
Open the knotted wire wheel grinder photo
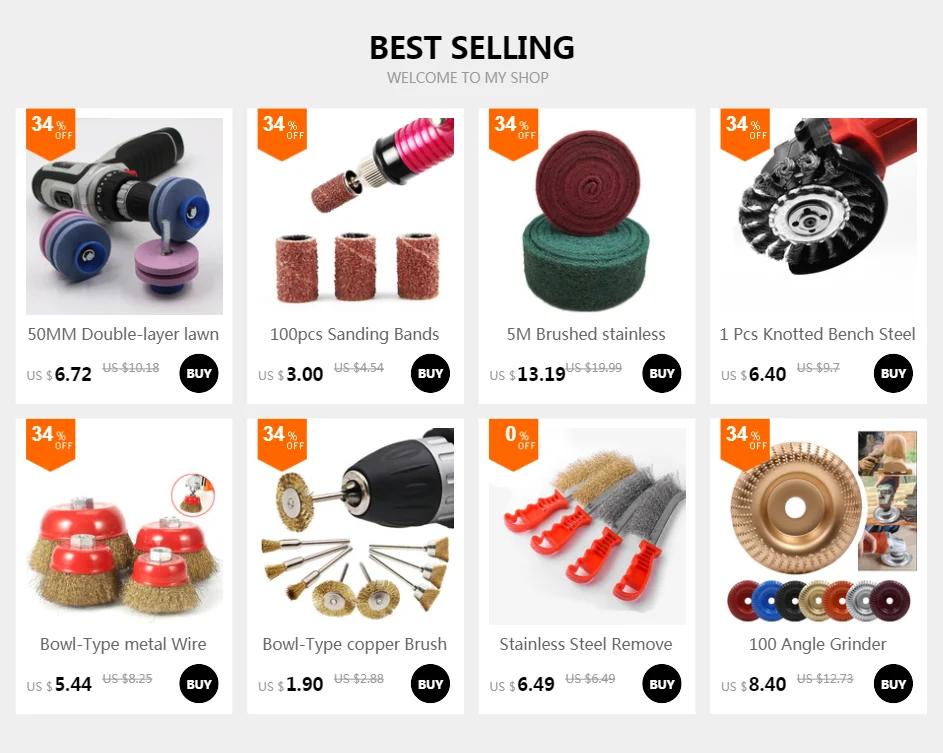click(x=819, y=216)
